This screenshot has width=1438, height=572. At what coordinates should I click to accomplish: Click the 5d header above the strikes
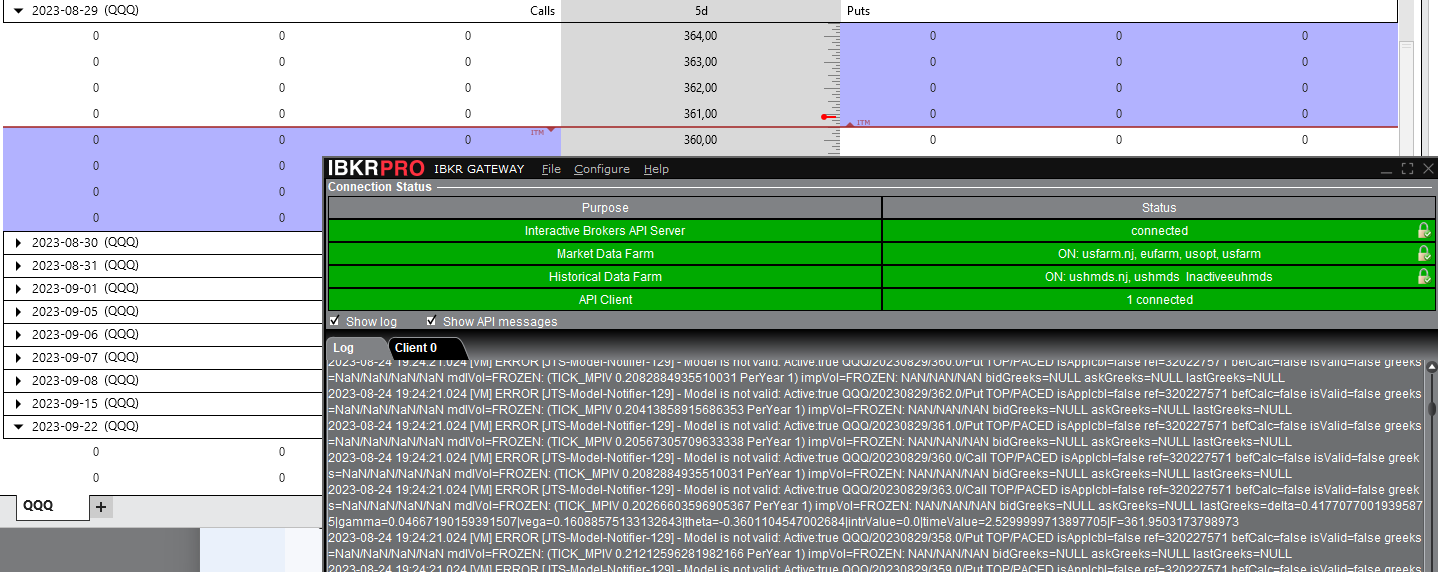701,11
